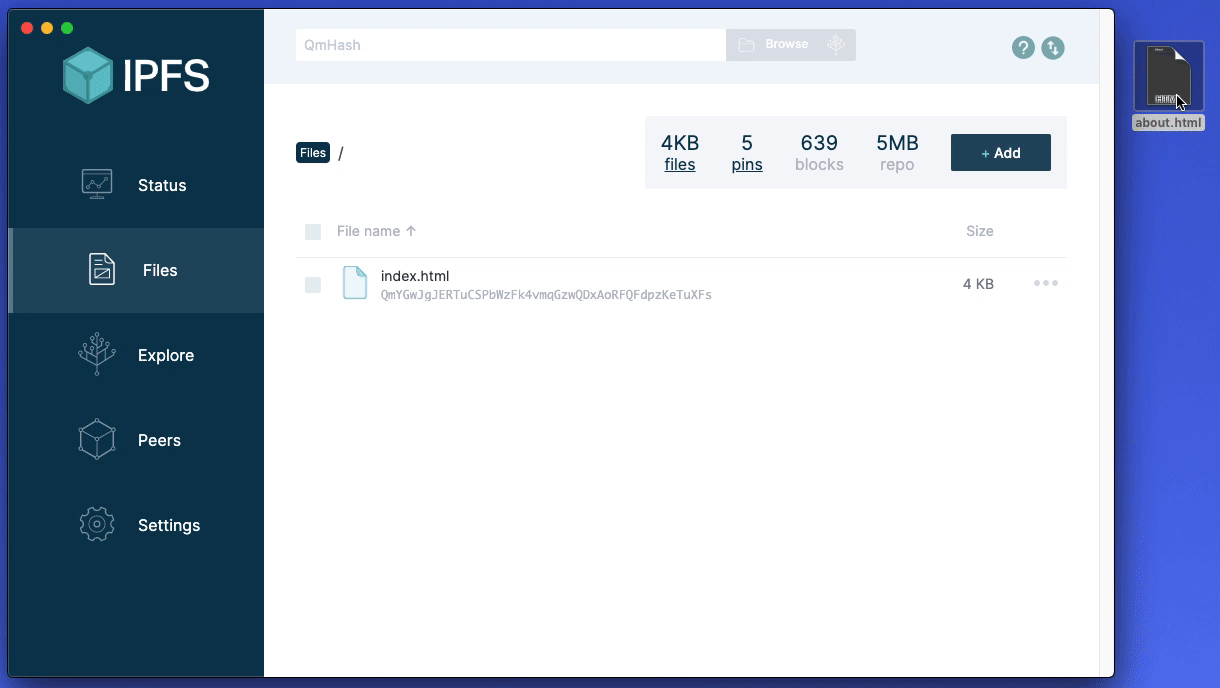This screenshot has width=1220, height=688.
Task: Click the index.html file icon
Action: click(355, 283)
